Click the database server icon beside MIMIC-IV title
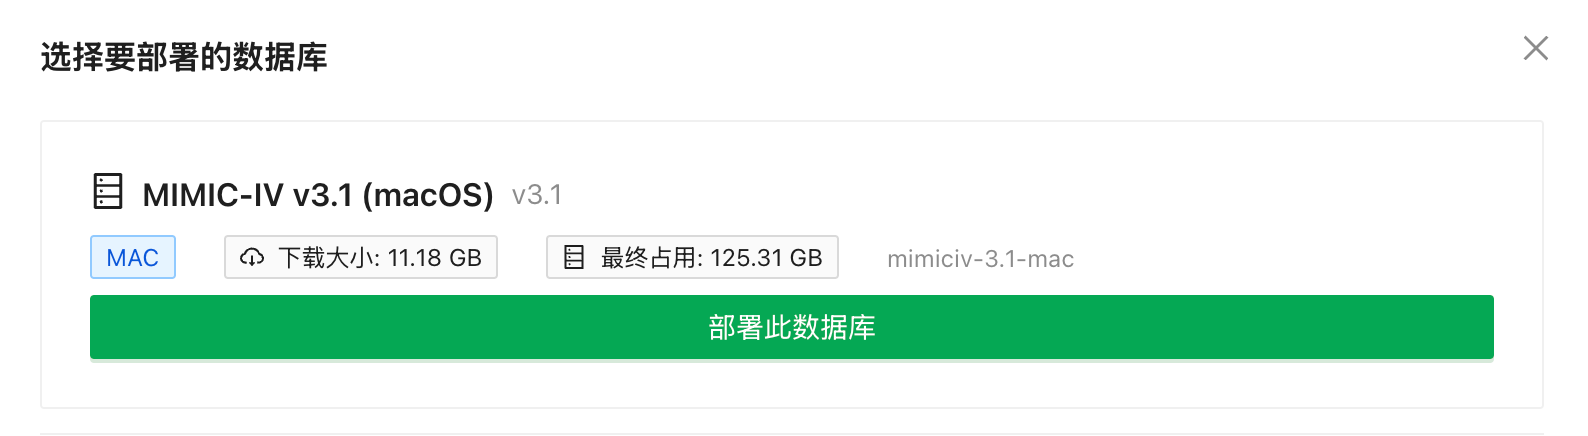Screen dimensions: 1588x436 (108, 191)
